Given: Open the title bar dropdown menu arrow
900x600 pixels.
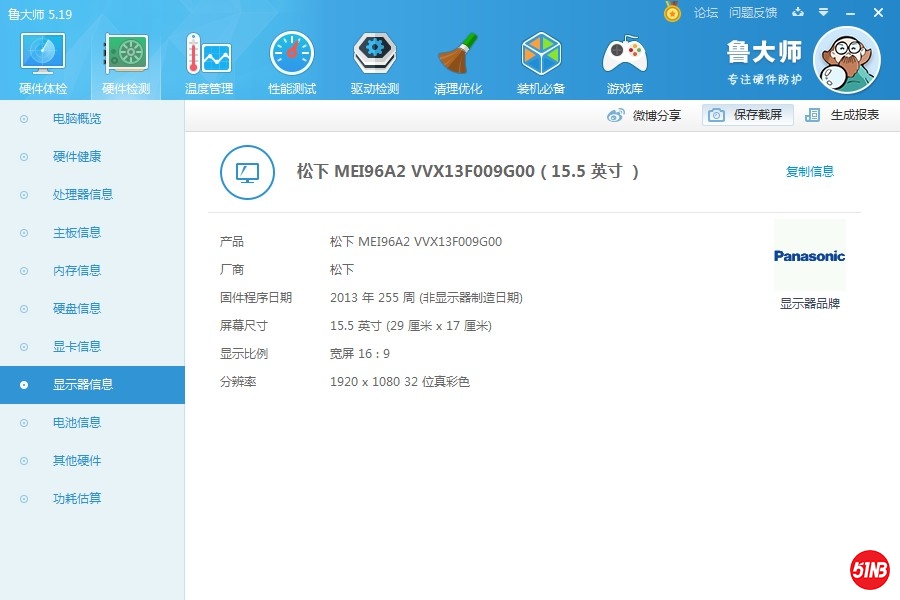Looking at the screenshot, I should 822,12.
